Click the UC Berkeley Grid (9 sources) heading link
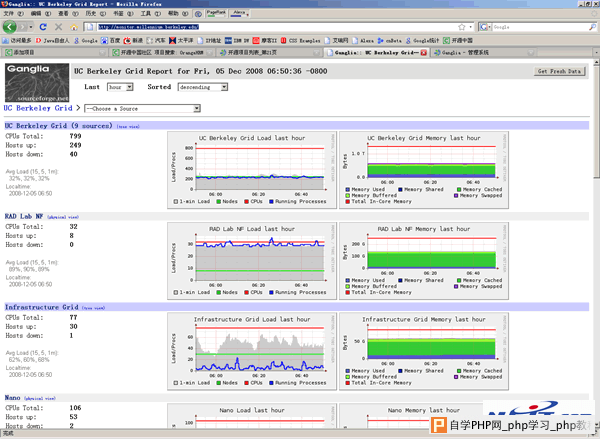 pyautogui.click(x=59, y=126)
